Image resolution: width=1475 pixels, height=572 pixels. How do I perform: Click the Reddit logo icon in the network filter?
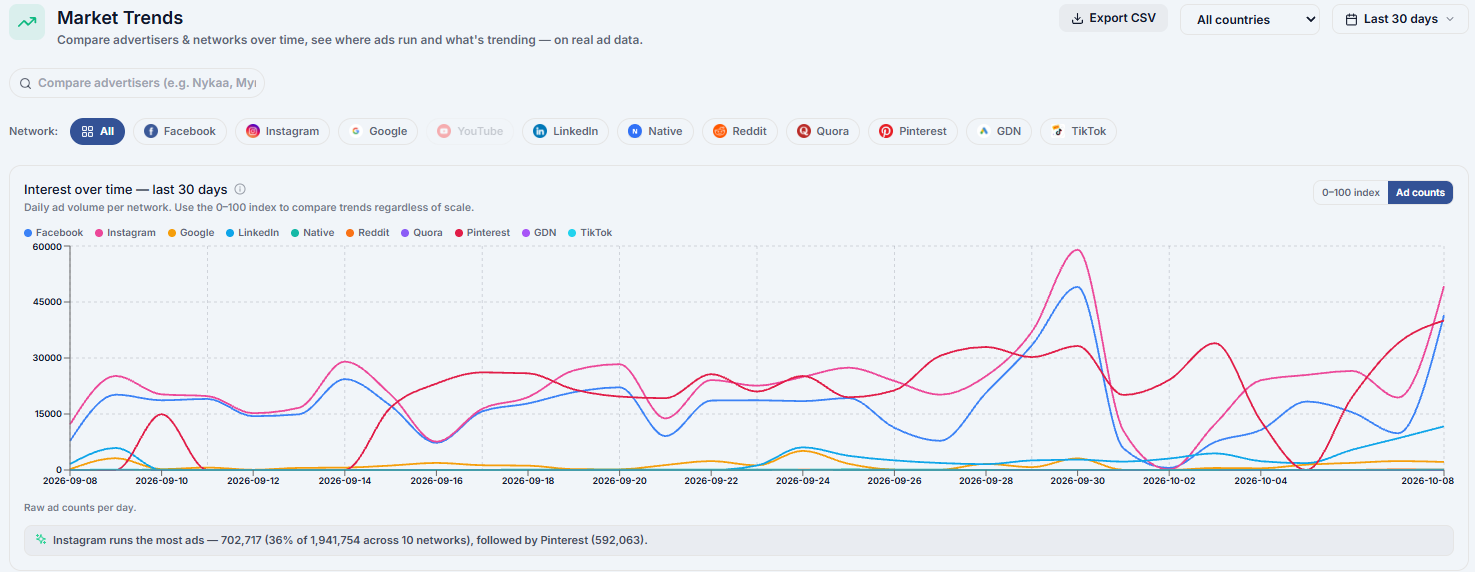click(720, 131)
